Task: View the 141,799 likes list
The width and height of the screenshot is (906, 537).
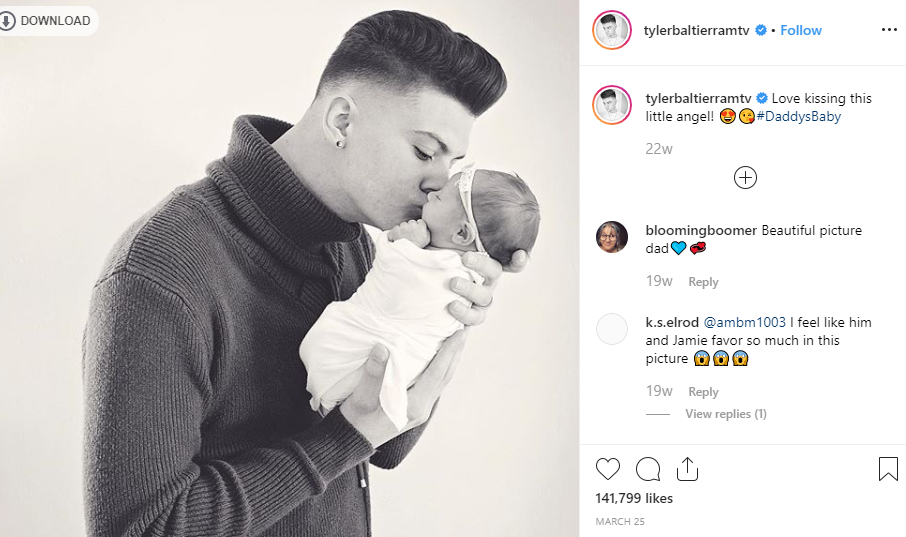Action: 634,498
